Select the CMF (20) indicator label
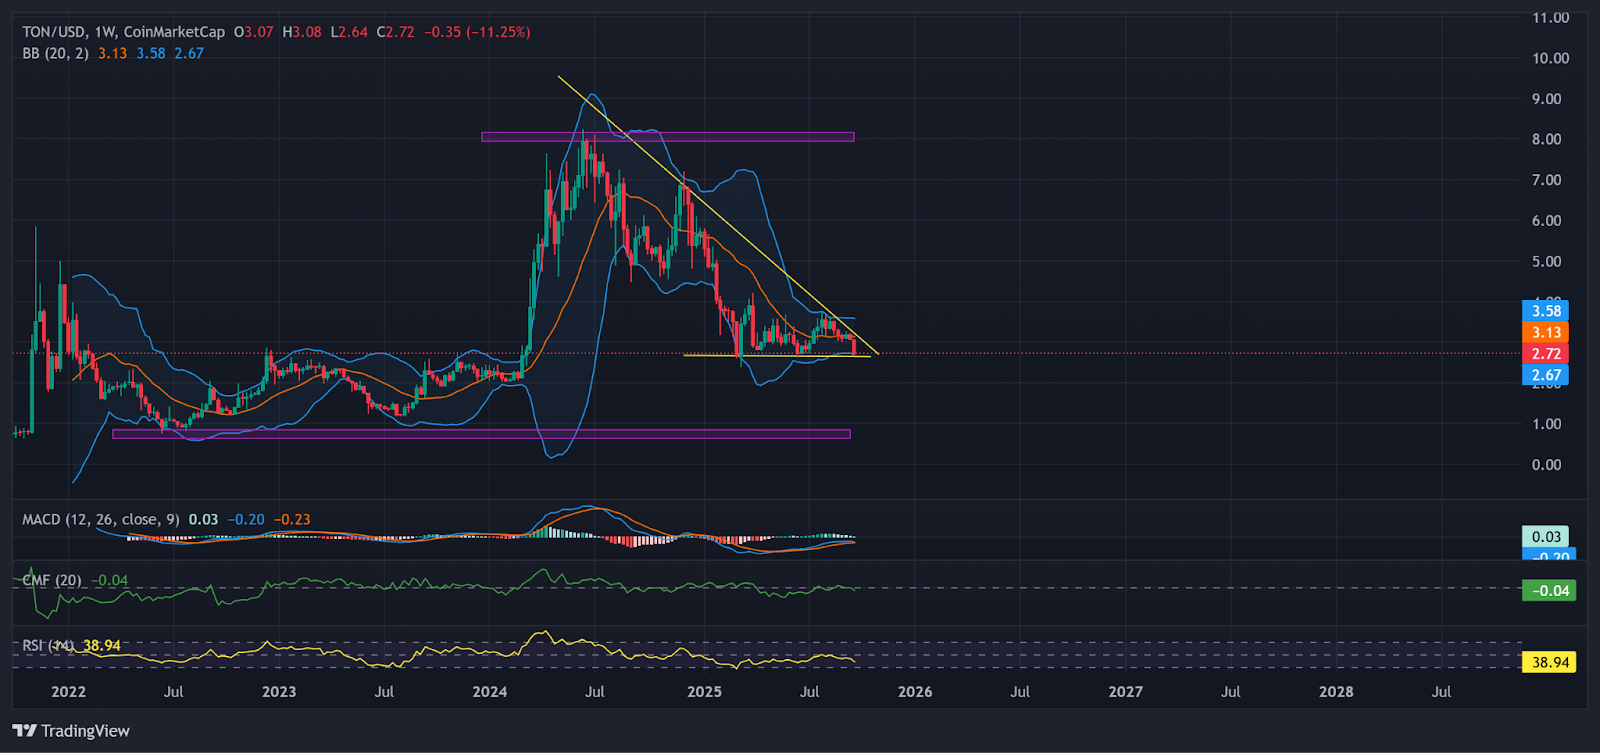Screen dimensions: 1600x753 (x=52, y=580)
